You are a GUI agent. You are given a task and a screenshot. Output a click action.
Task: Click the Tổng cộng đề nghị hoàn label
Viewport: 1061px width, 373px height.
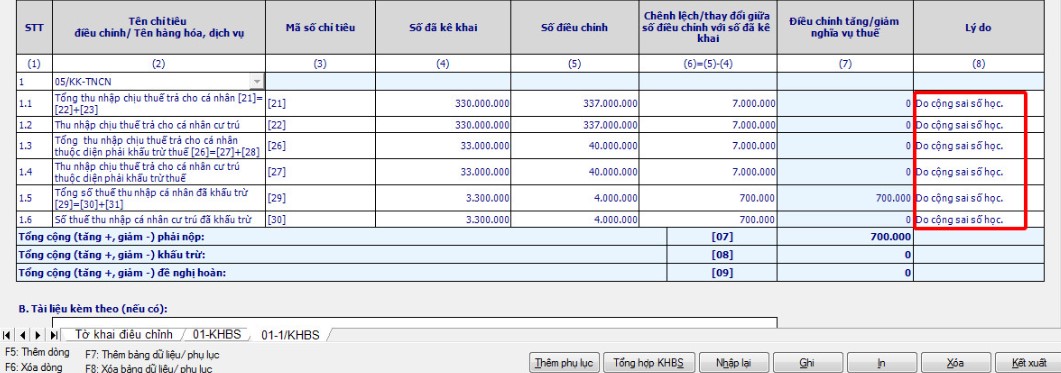click(122, 272)
